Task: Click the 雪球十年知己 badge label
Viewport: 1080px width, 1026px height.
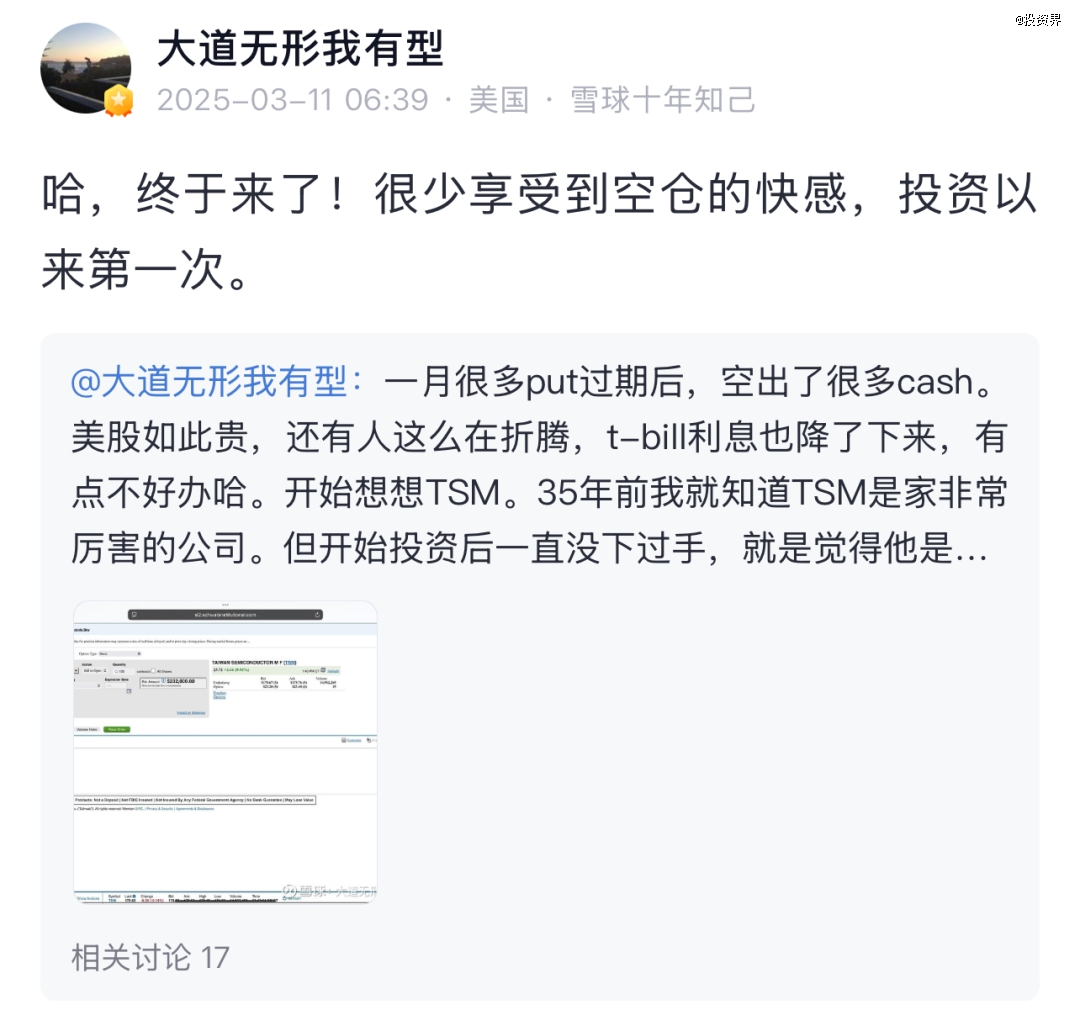Action: pos(663,100)
